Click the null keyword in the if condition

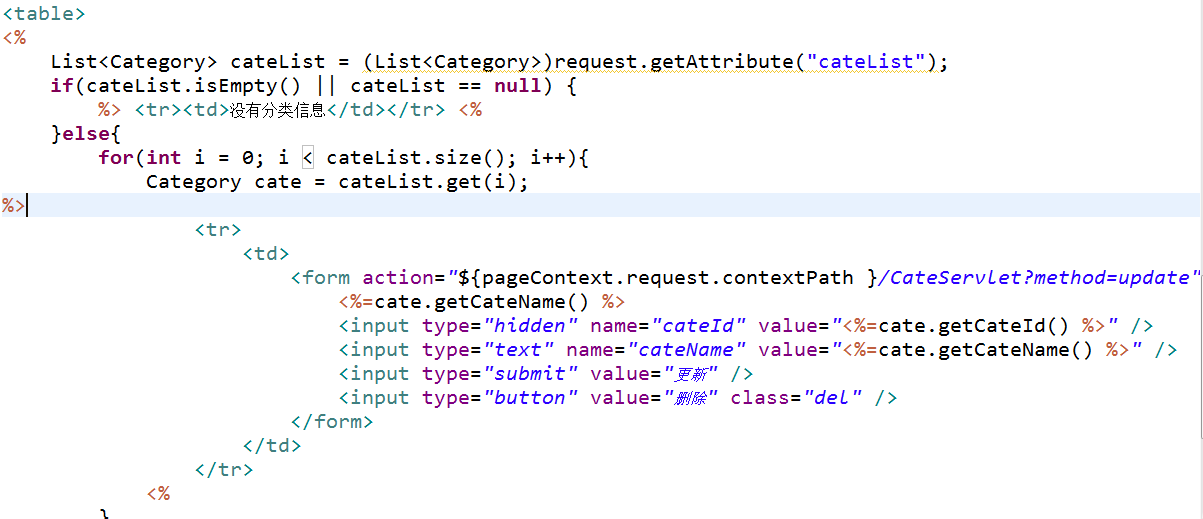coord(517,86)
